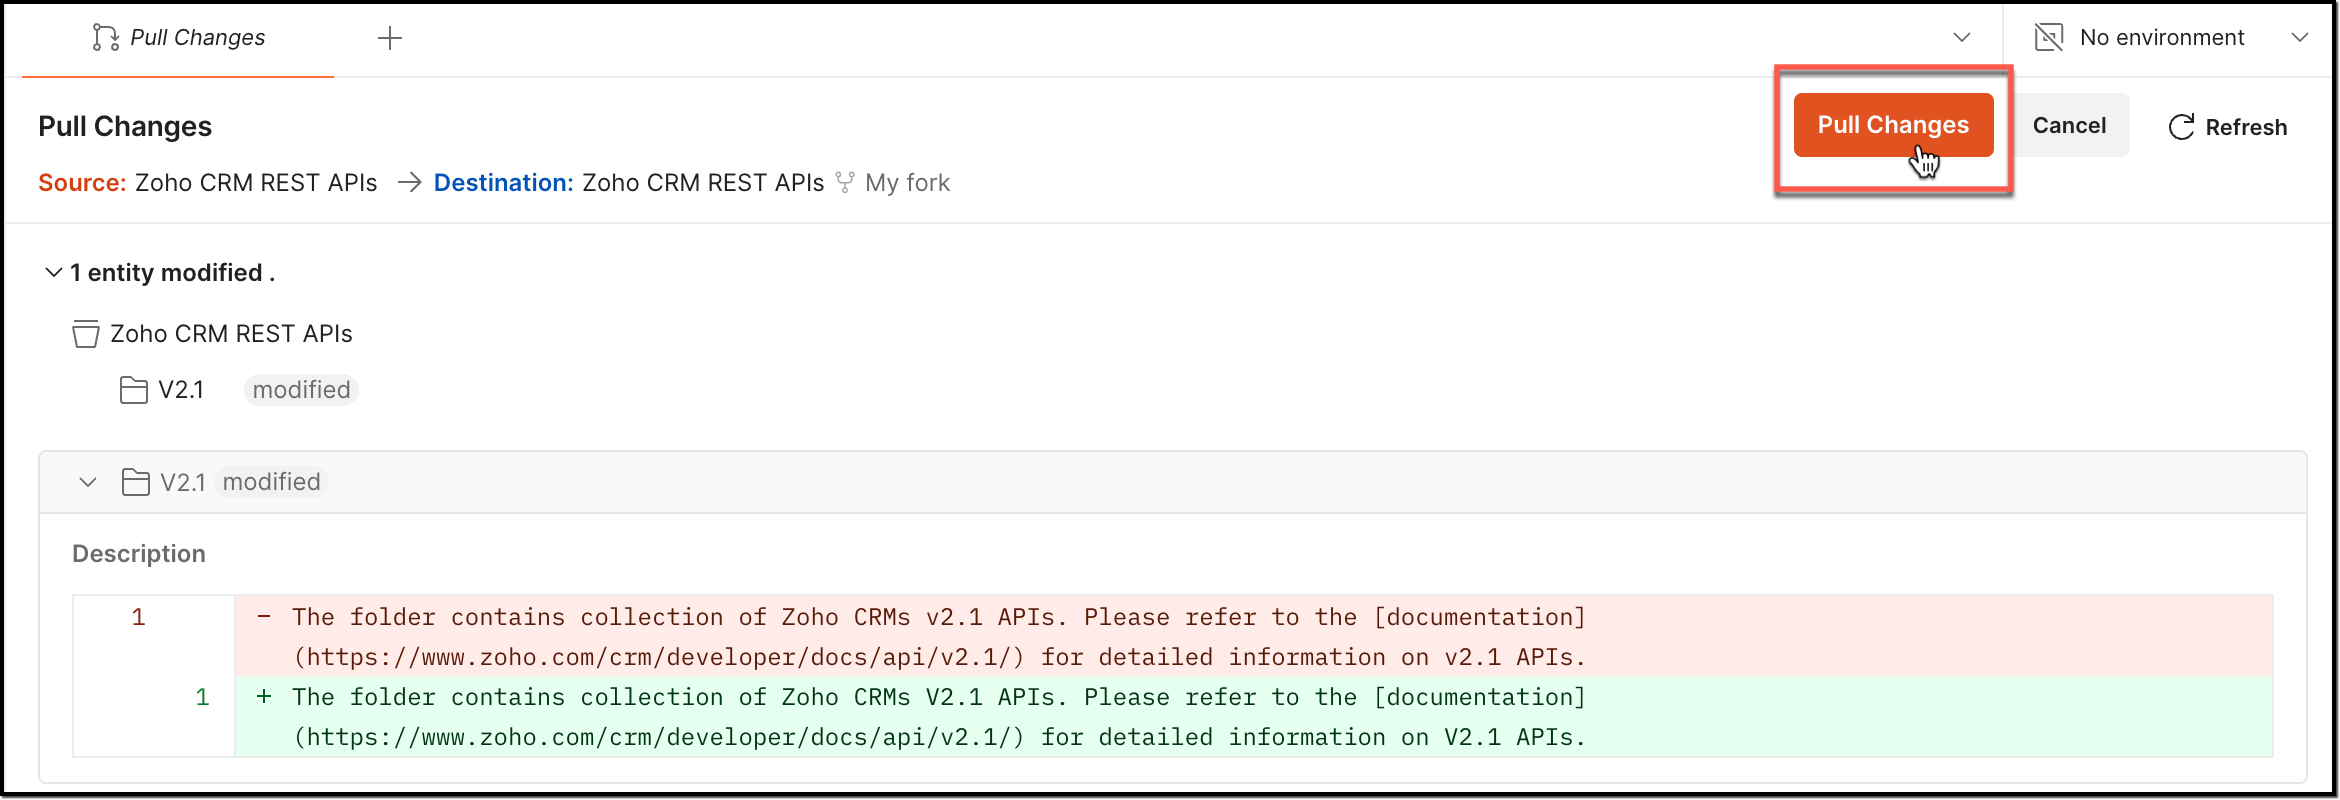Click the V2.1 folder icon in tree
The width and height of the screenshot is (2340, 800).
pyautogui.click(x=133, y=390)
